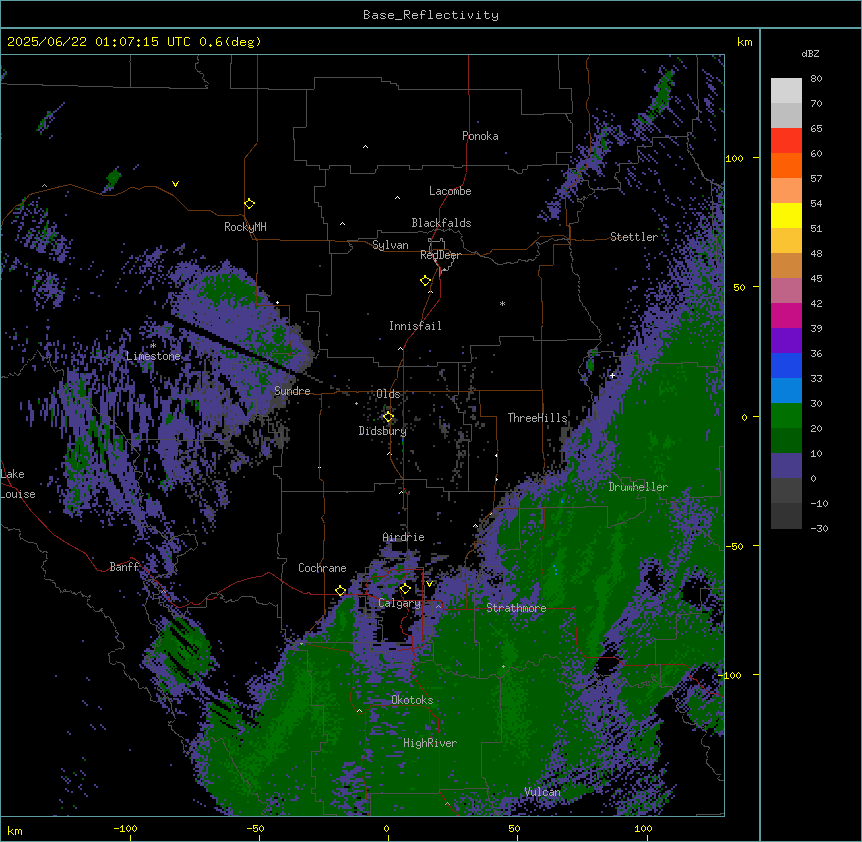Select the Sylvan map label
862x842 pixels.
point(390,245)
